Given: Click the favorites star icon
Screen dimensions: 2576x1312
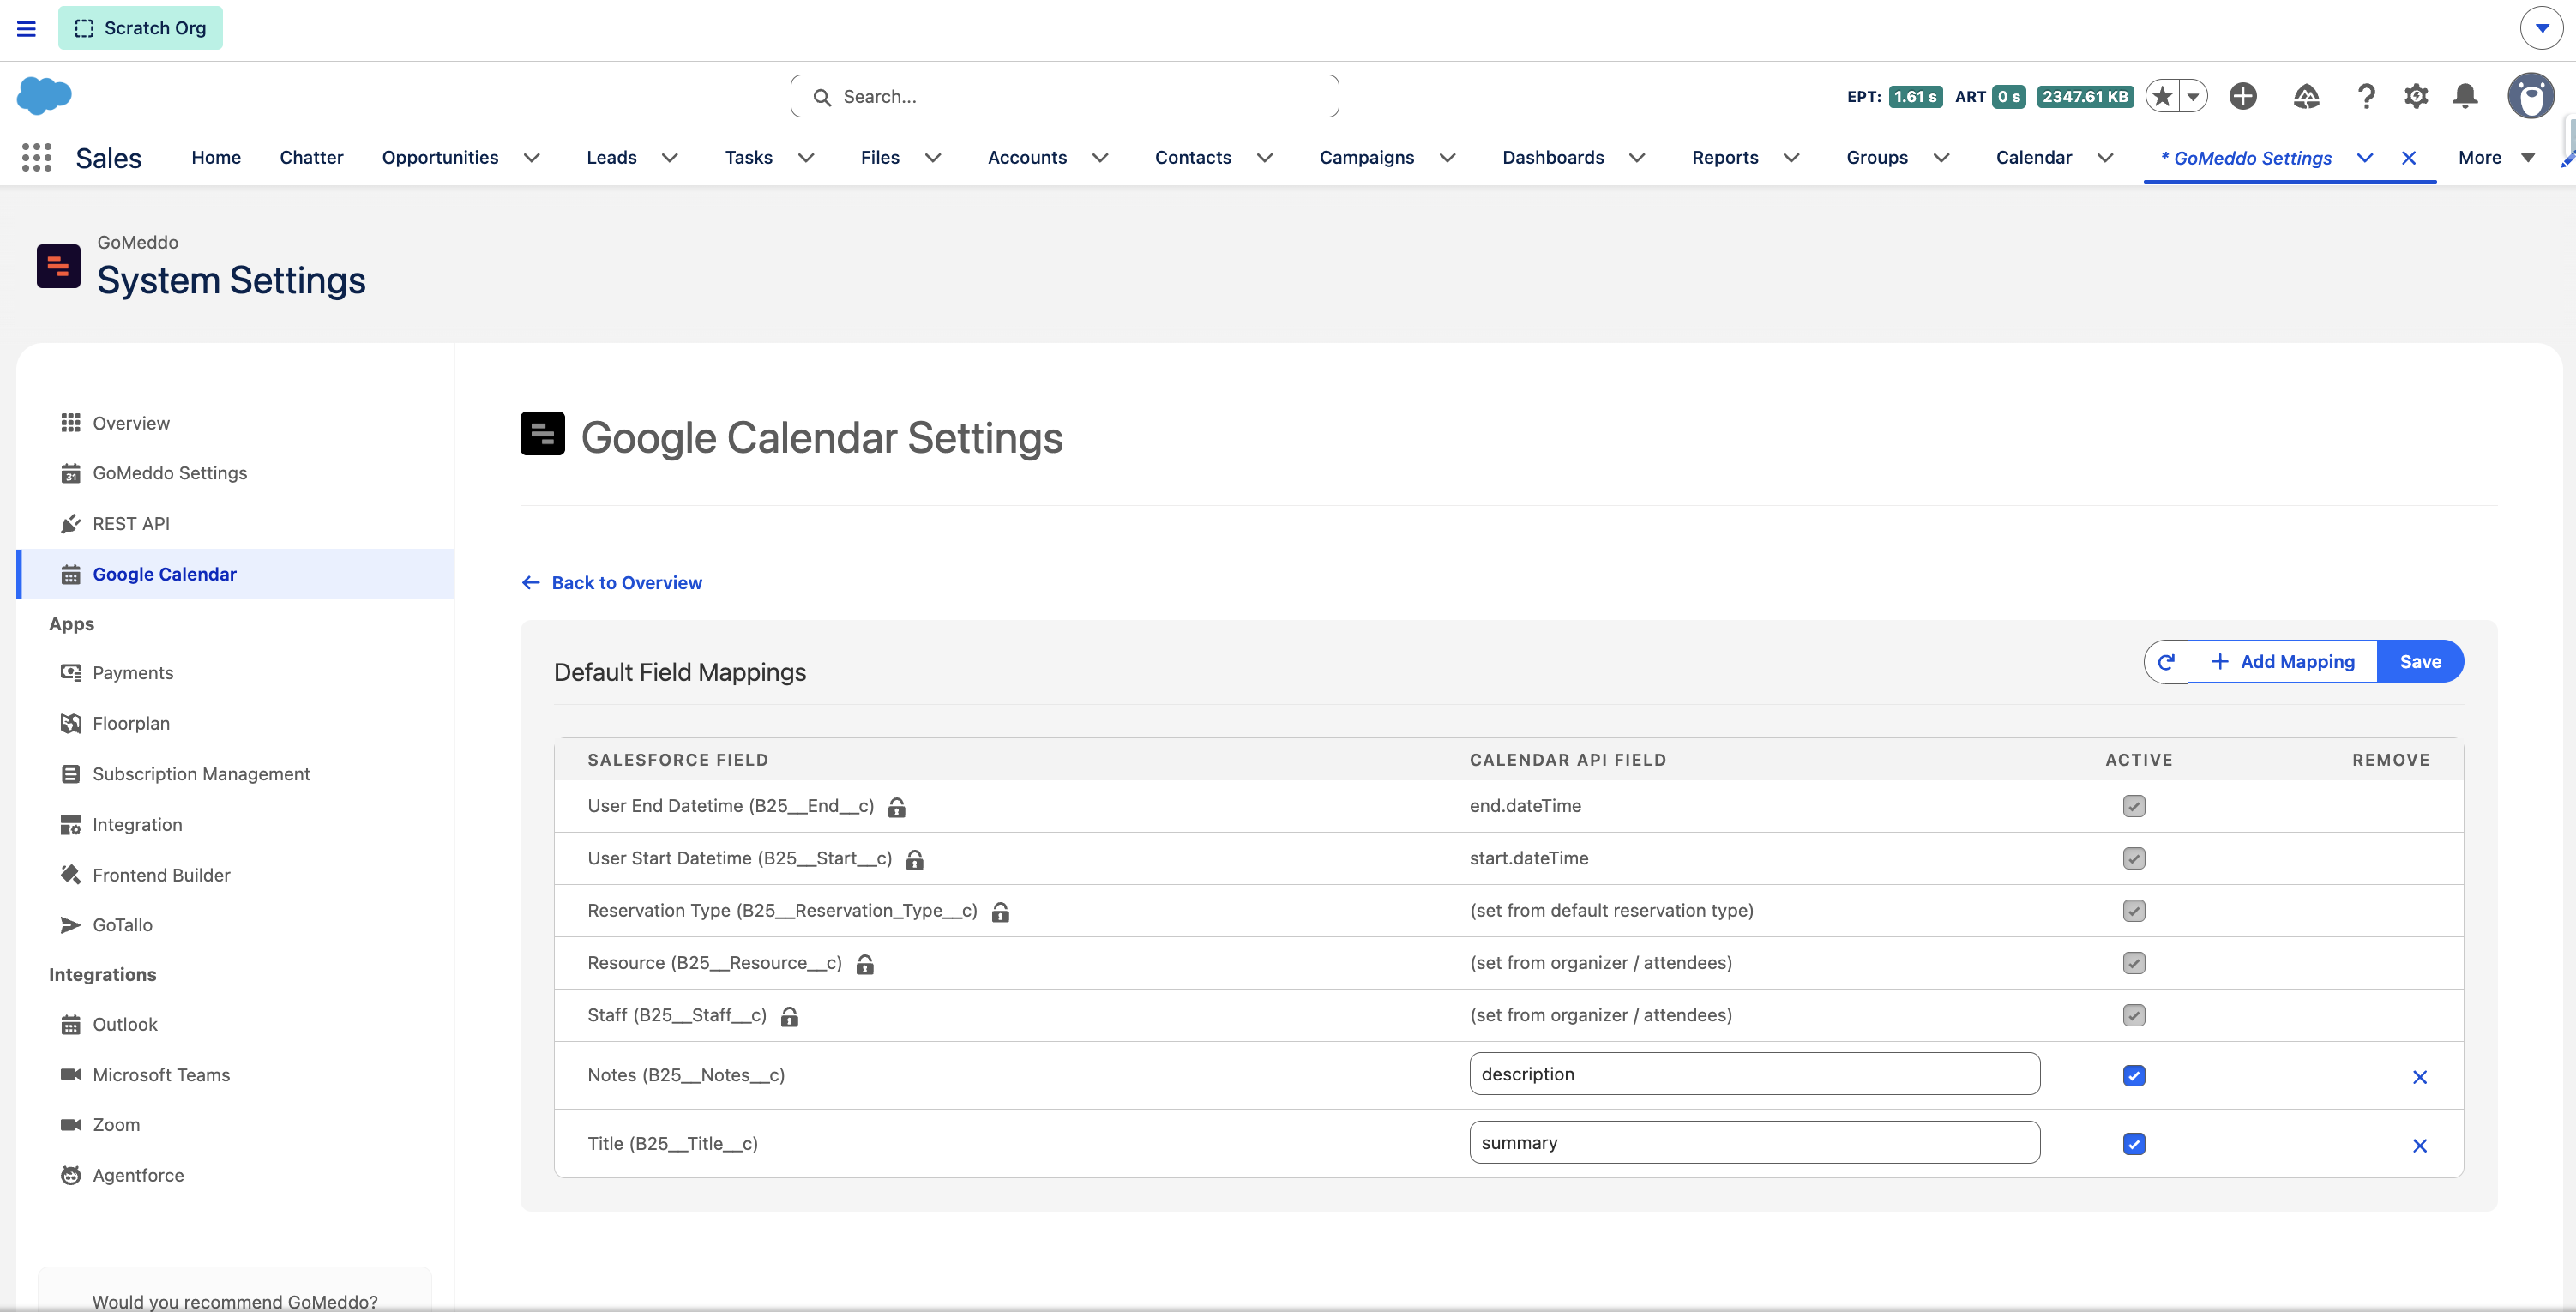Looking at the screenshot, I should [x=2162, y=96].
